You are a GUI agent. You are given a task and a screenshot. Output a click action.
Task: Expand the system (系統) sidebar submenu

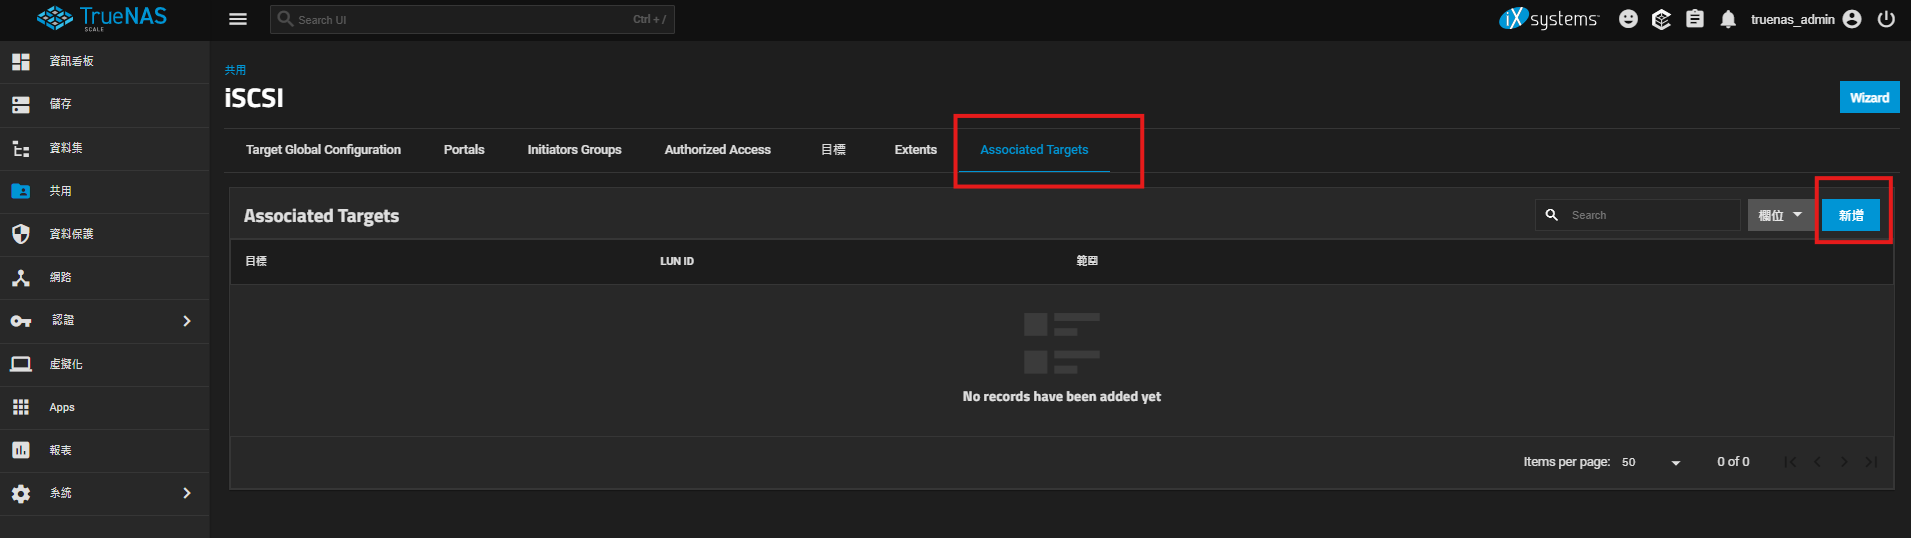(186, 493)
